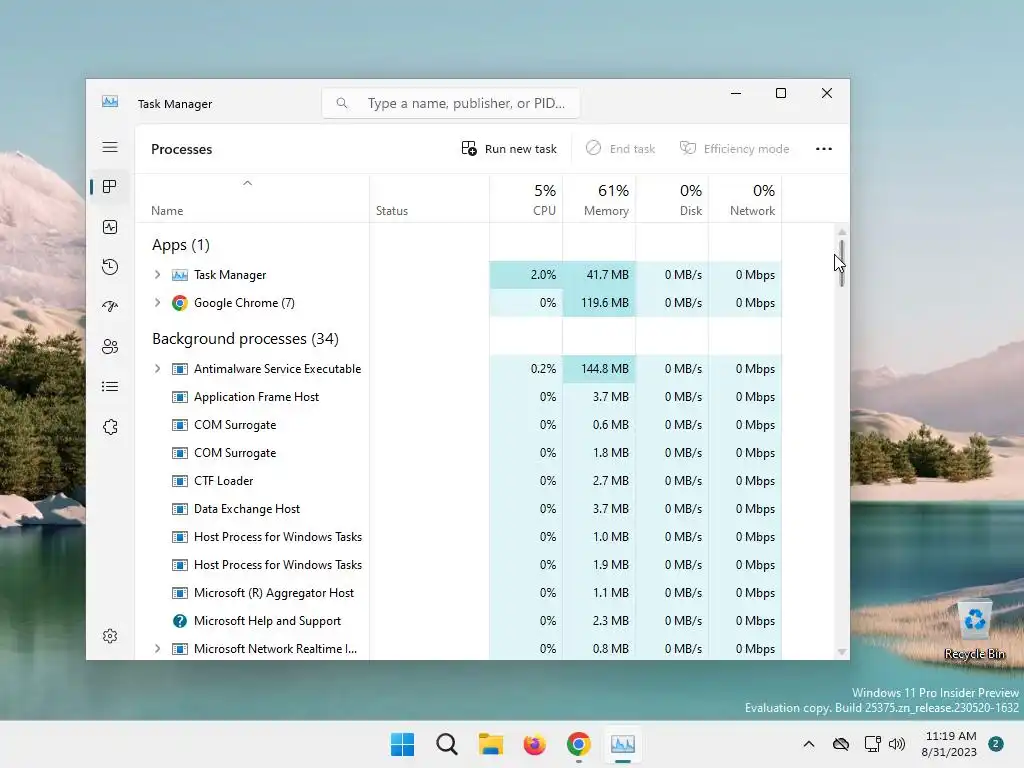This screenshot has width=1024, height=768.
Task: Click the search box for name or PID
Action: 451,103
